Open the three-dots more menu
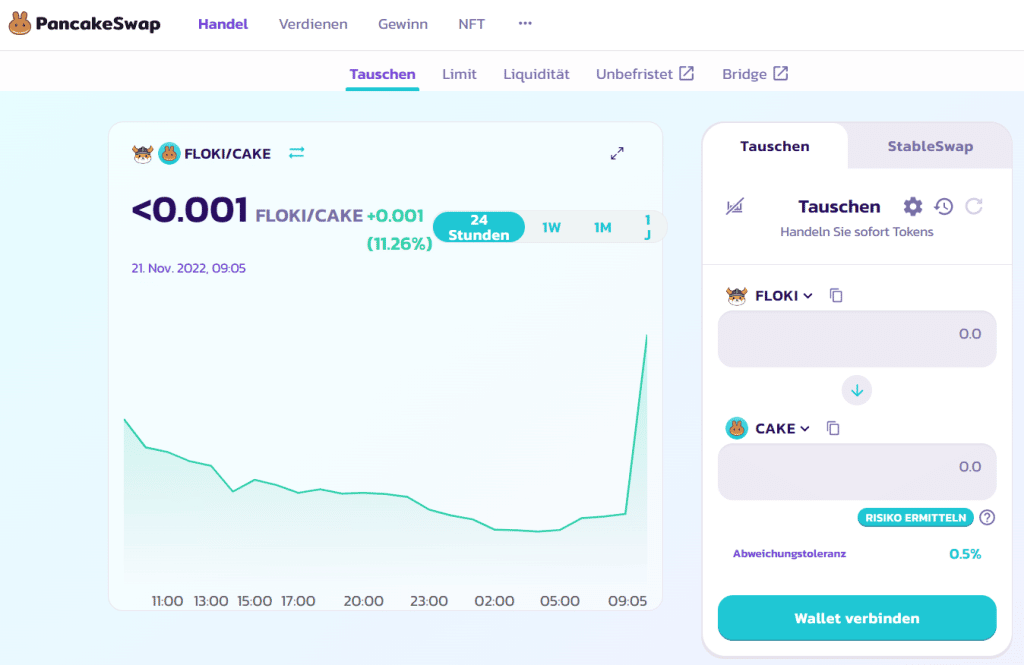The width and height of the screenshot is (1024, 665). coord(525,24)
